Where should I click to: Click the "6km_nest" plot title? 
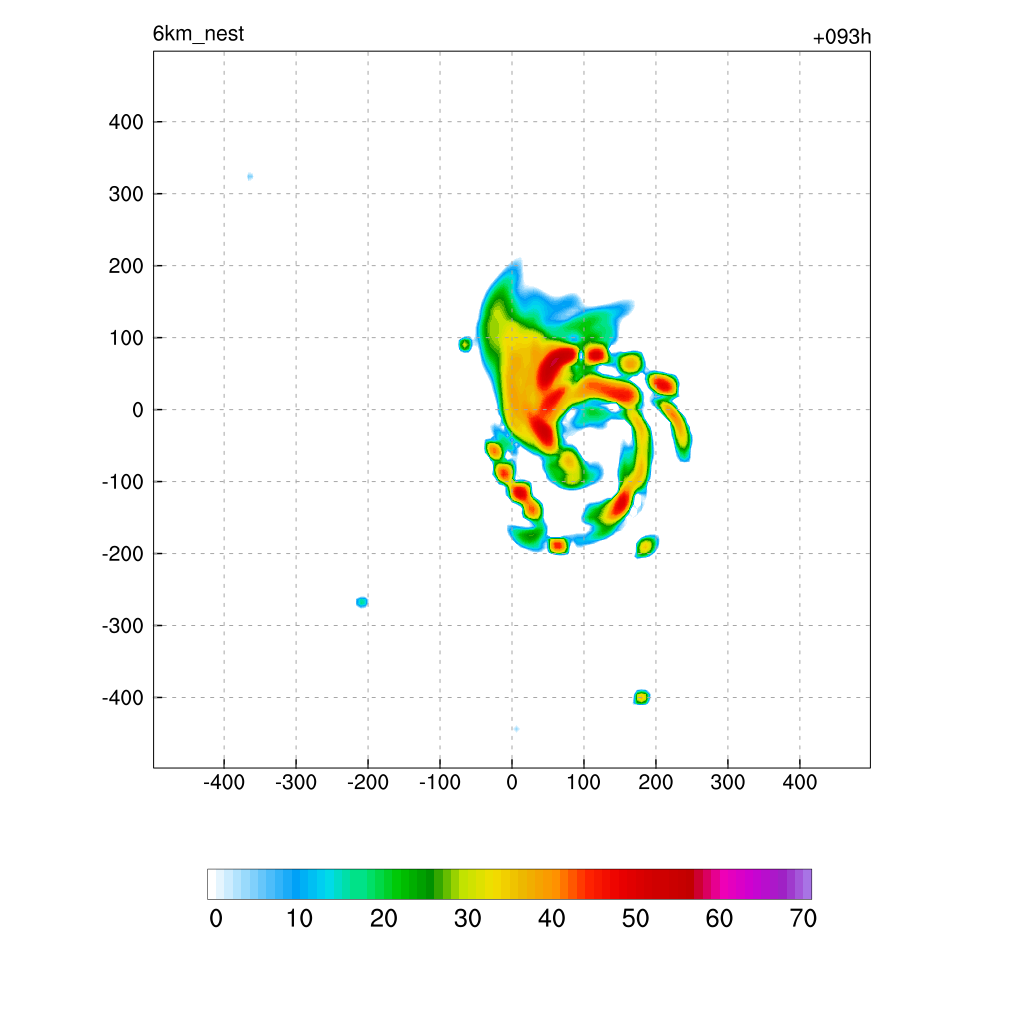[198, 34]
